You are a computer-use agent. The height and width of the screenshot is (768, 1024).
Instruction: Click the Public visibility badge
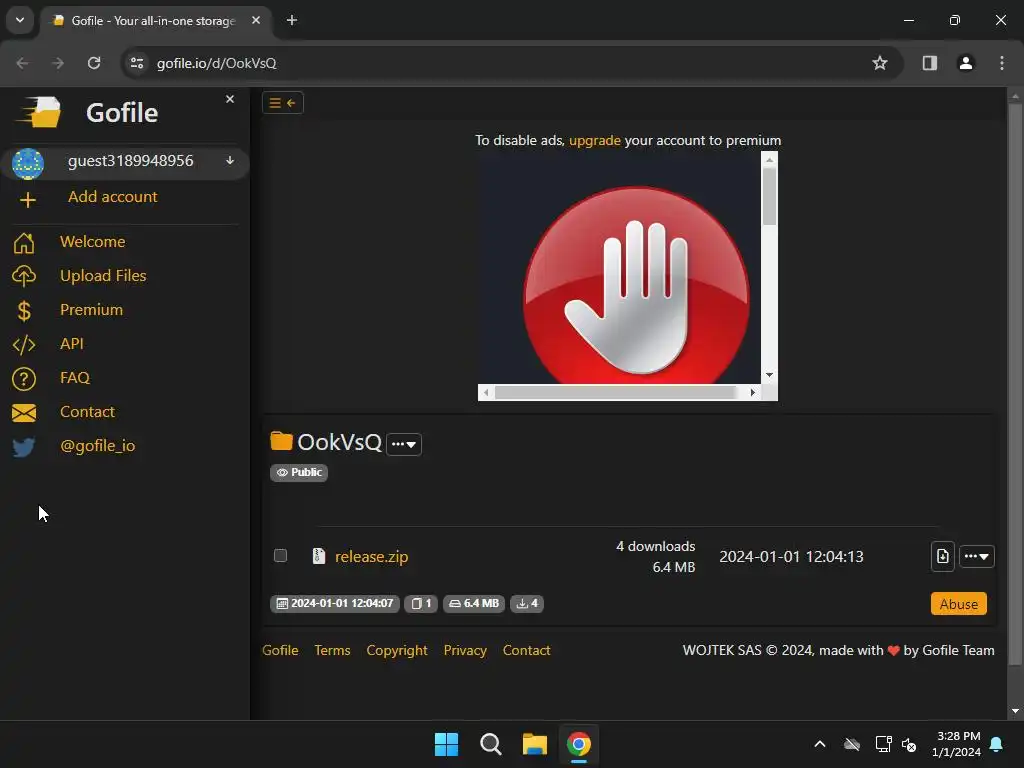click(x=299, y=472)
